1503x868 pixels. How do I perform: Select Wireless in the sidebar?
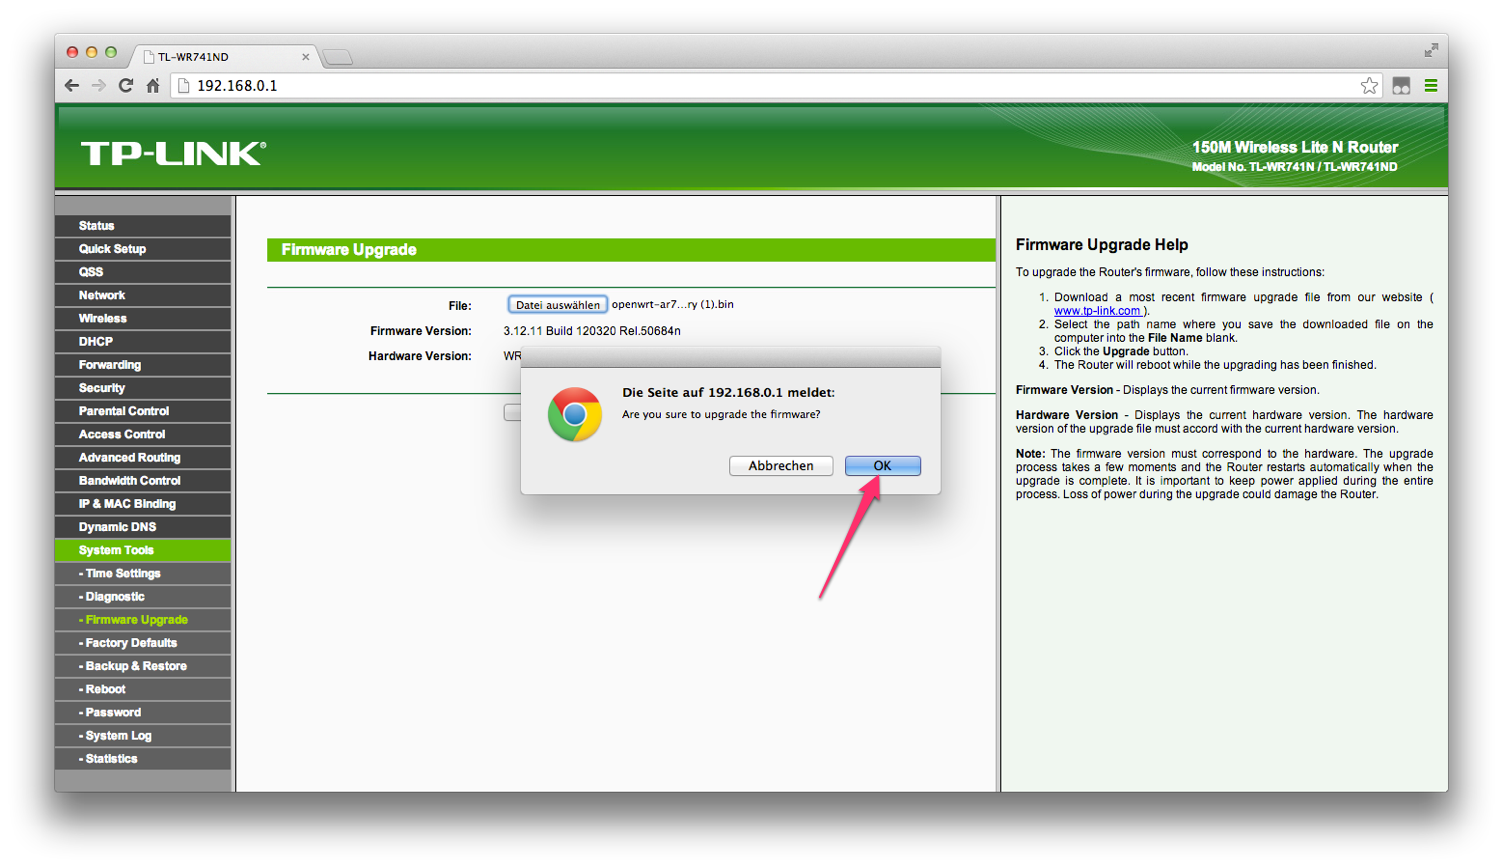point(103,319)
